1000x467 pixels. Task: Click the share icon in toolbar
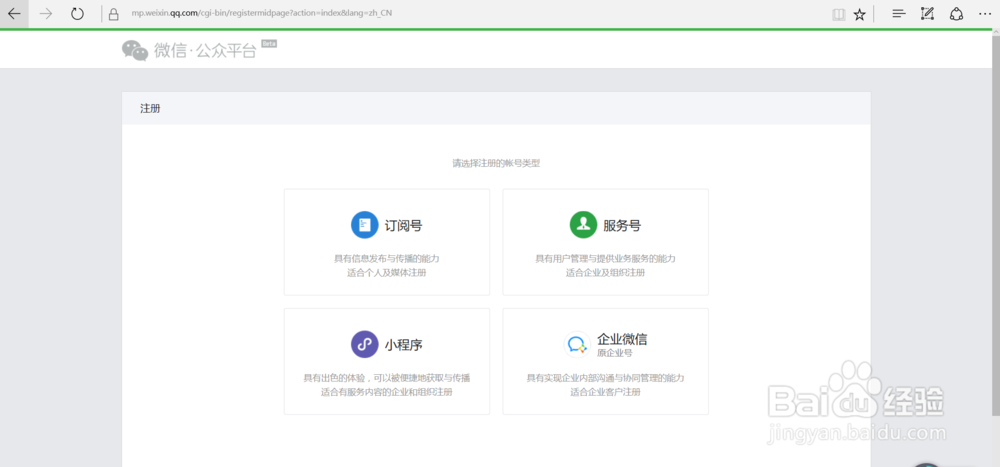coord(956,14)
